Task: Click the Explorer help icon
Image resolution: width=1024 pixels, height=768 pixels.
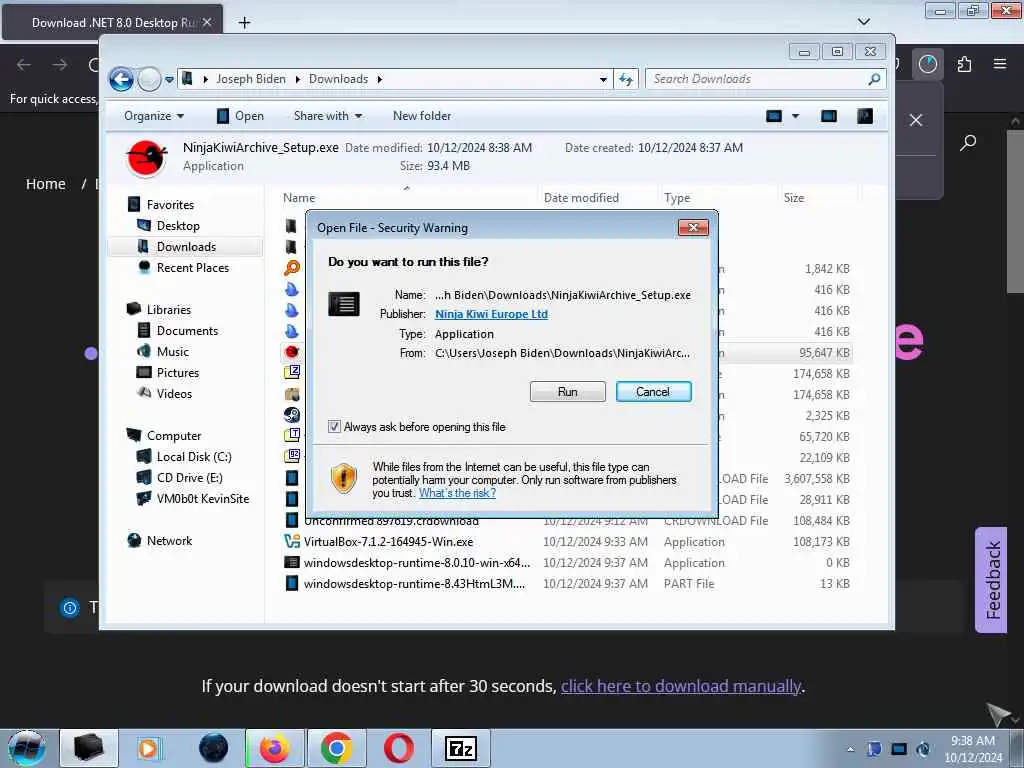Action: (865, 116)
